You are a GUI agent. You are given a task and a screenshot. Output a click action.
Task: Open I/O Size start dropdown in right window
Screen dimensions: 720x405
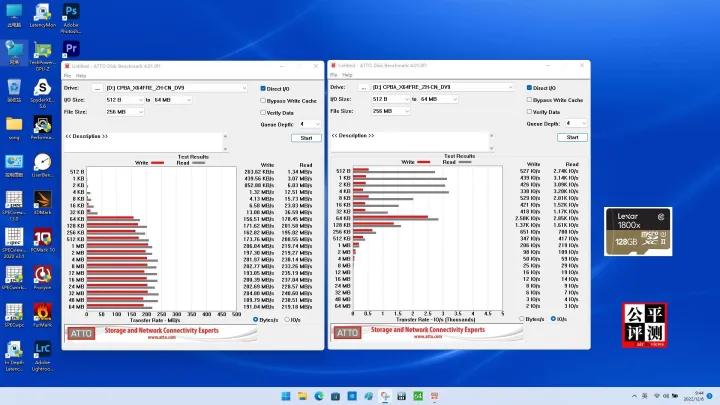click(x=391, y=99)
